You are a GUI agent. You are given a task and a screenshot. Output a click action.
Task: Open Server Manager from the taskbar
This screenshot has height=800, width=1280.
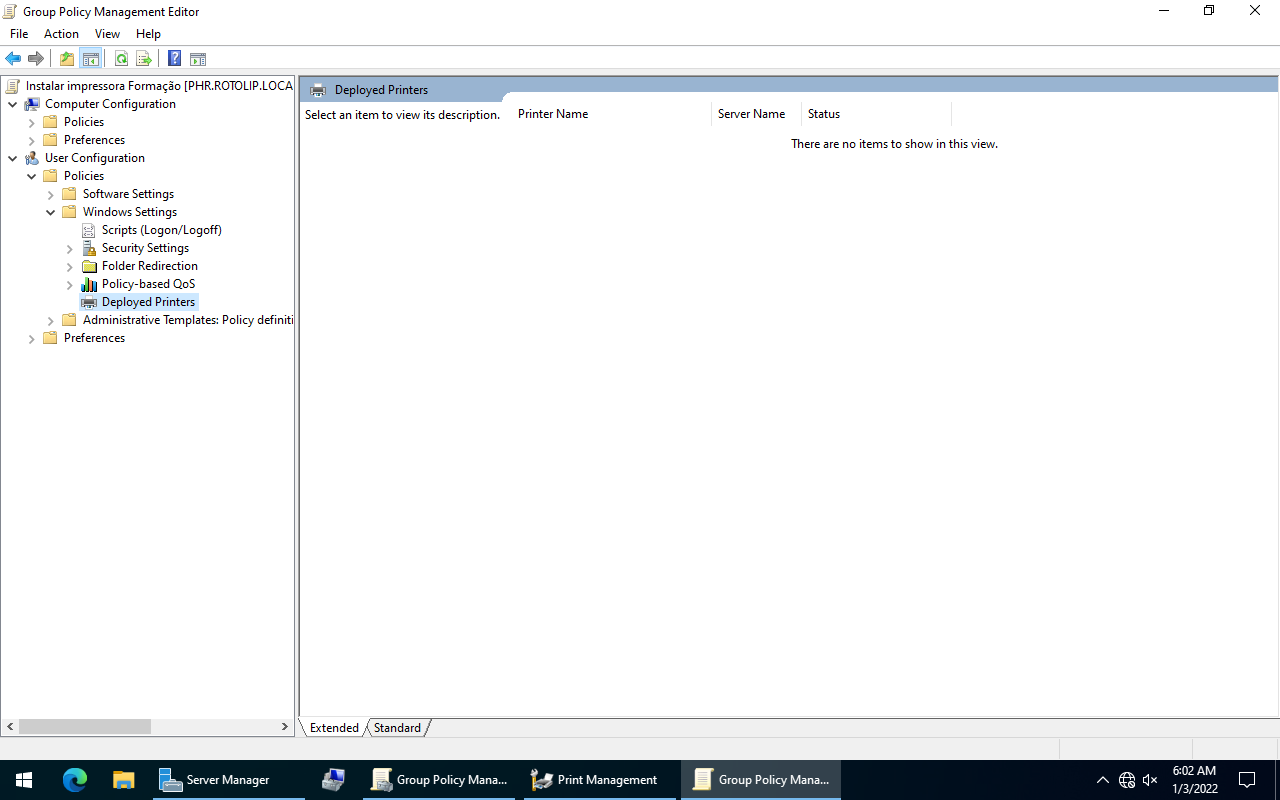click(216, 780)
